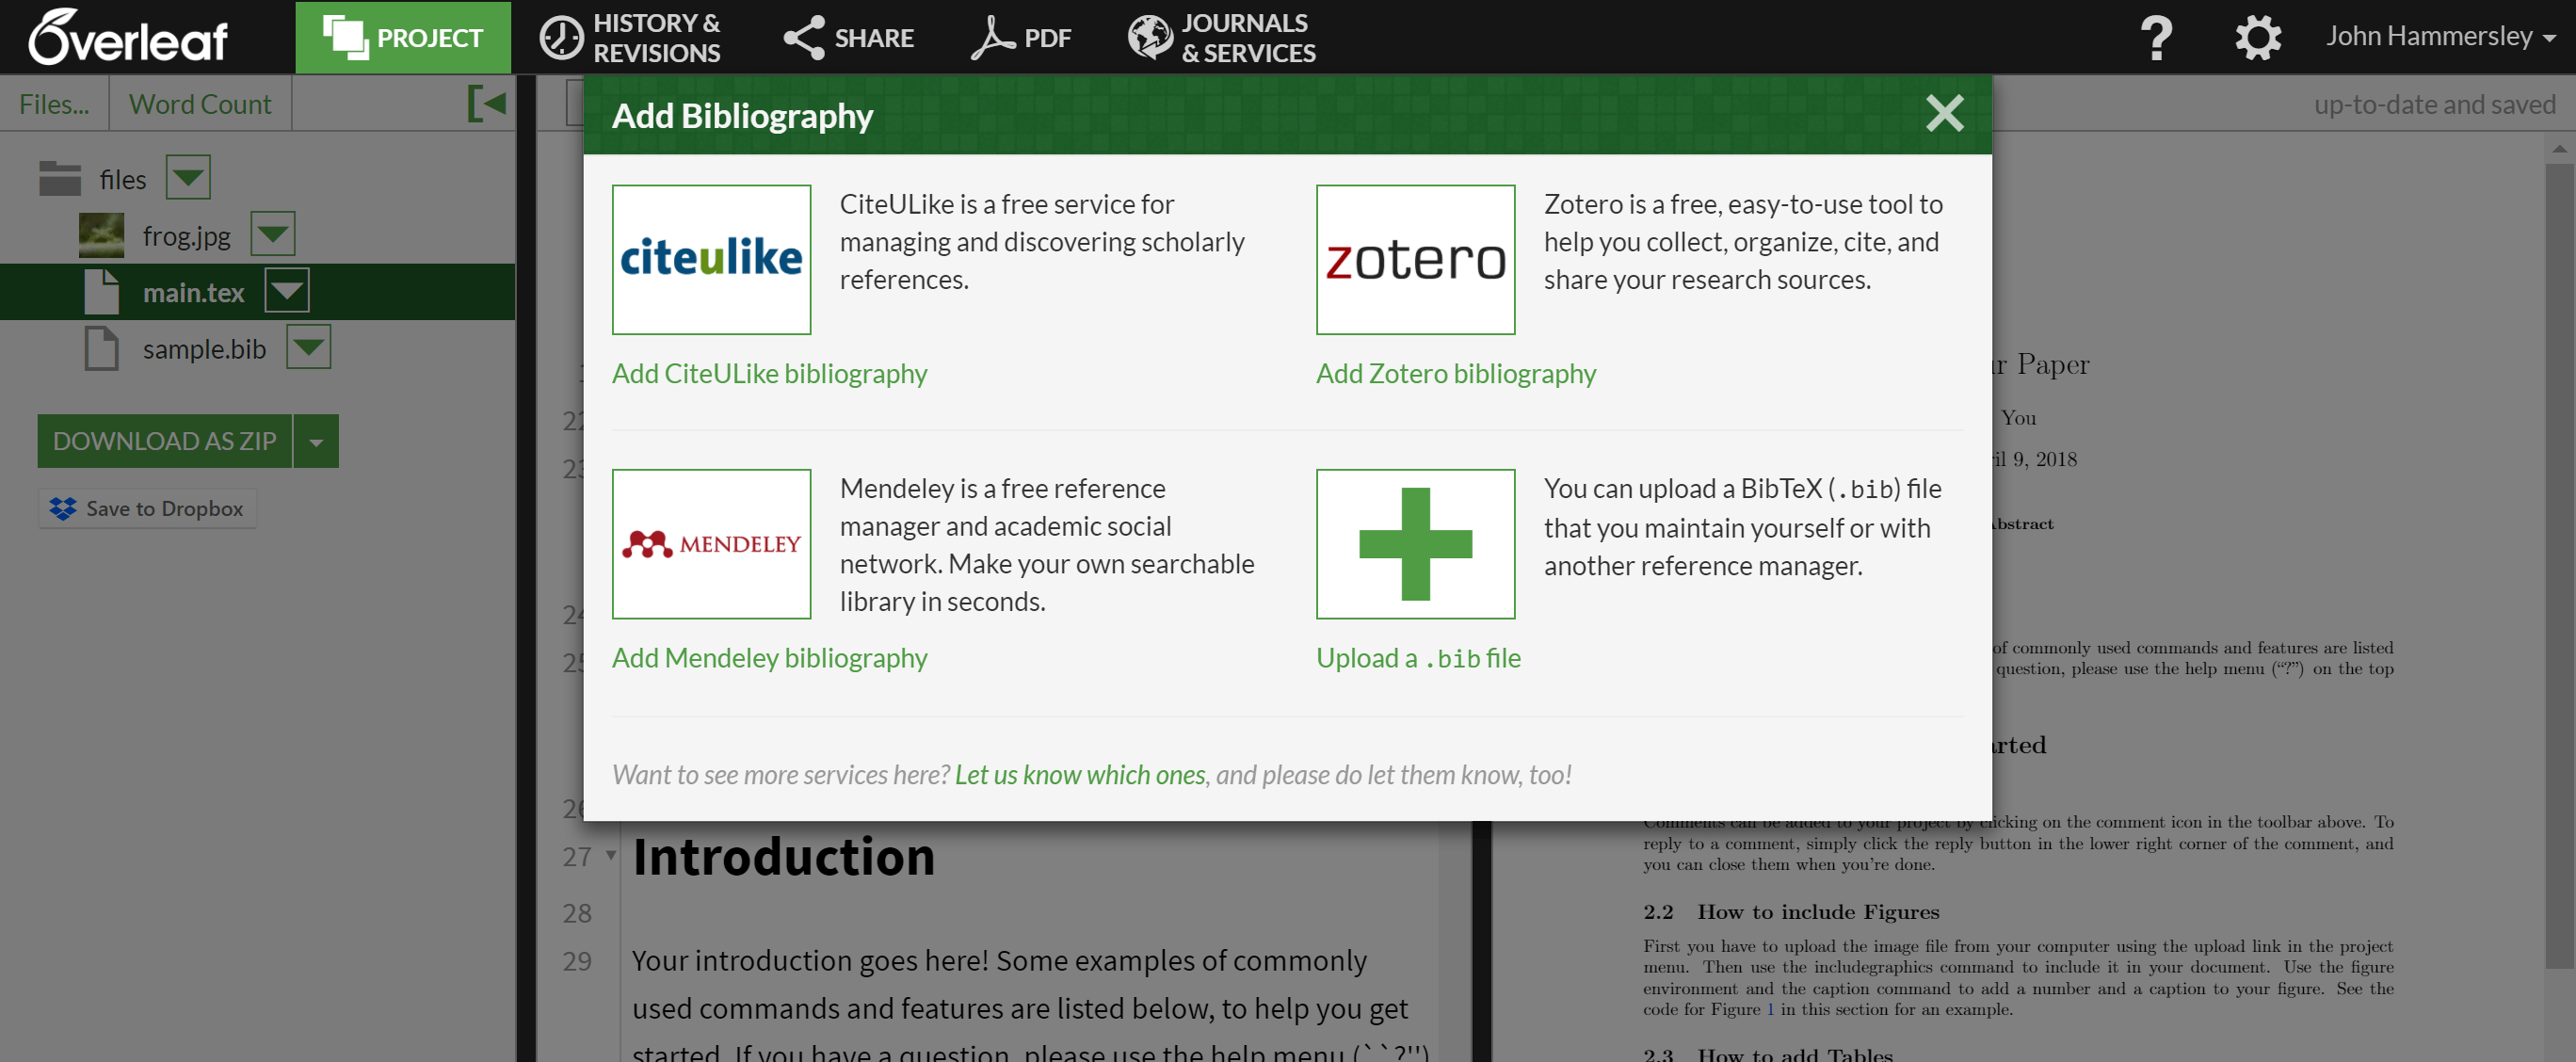Select sample.bib in file tree
Image resolution: width=2576 pixels, height=1062 pixels.
(x=204, y=349)
